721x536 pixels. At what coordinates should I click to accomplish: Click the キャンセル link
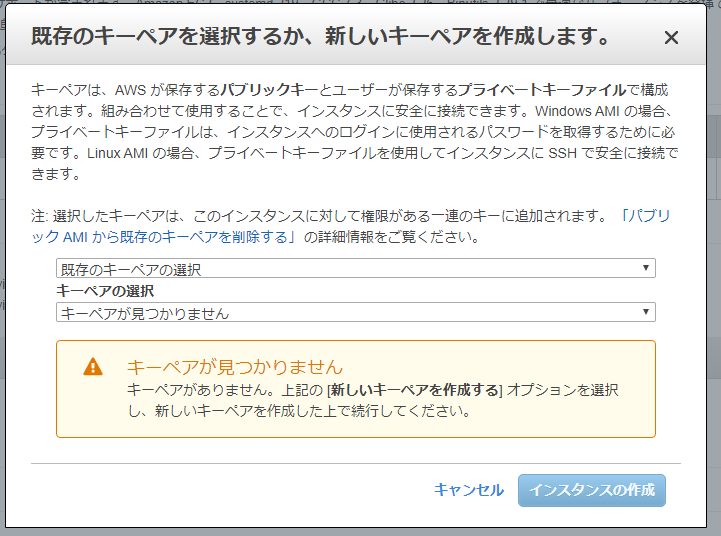point(469,490)
